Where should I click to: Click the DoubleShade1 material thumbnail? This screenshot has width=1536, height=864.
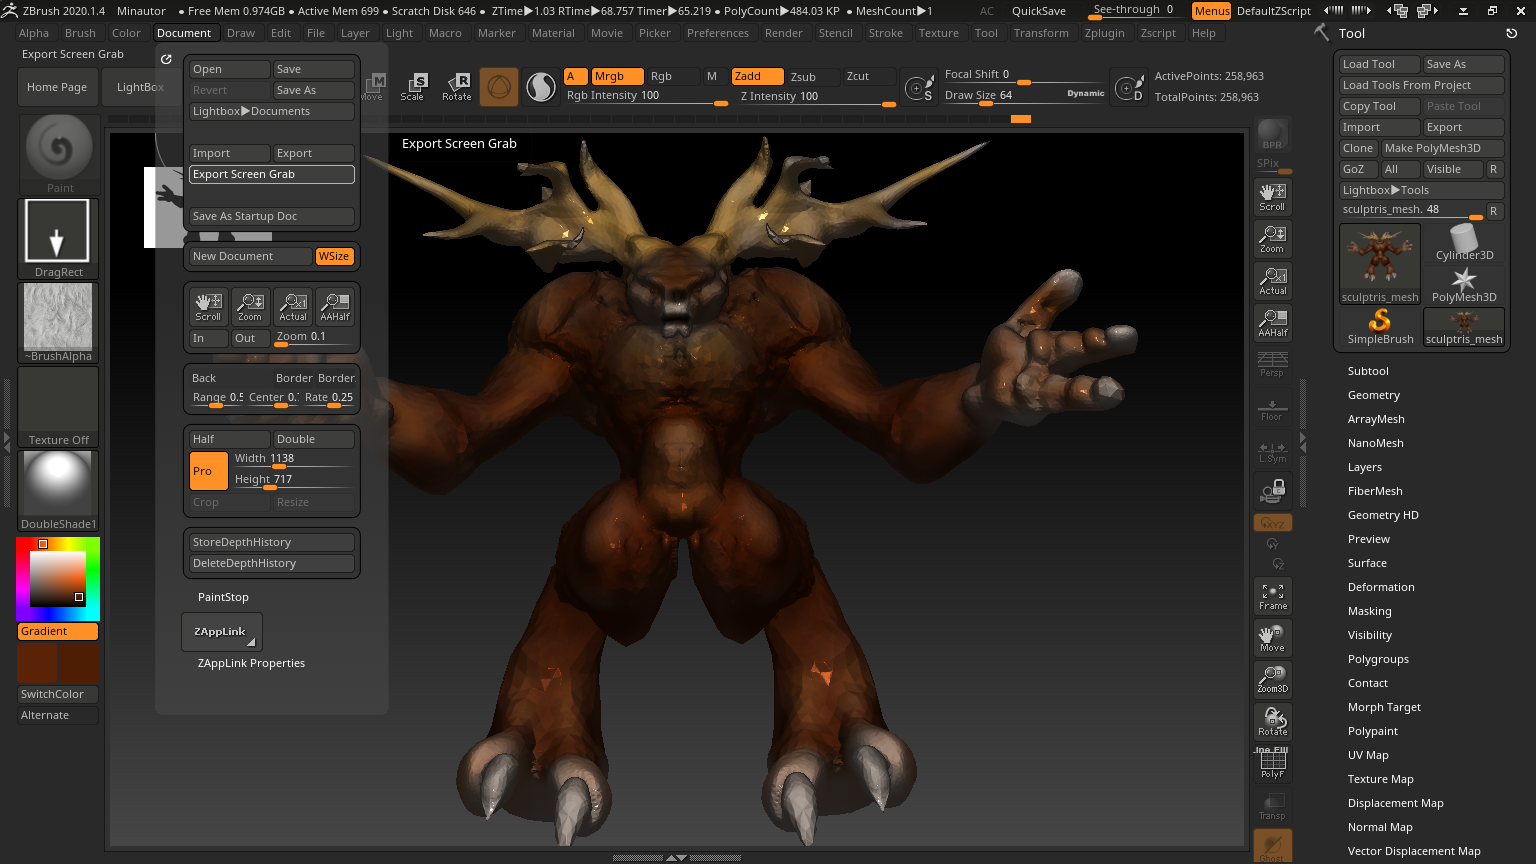tap(58, 490)
